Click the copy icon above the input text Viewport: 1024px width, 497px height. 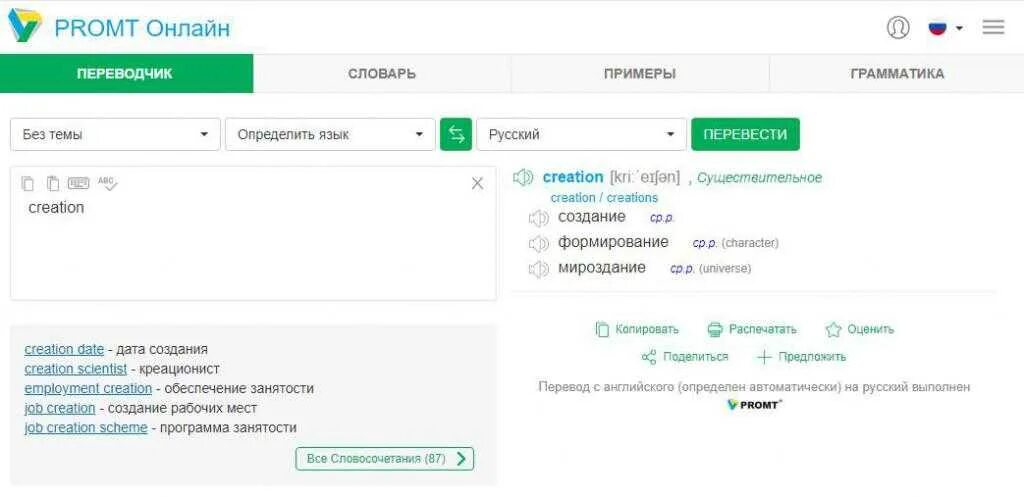coord(27,184)
